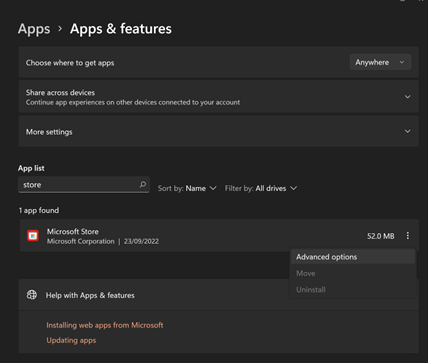Viewport: 428px width, 363px height.
Task: Click Microsoft Corporation 23/09/2022 publisher line
Action: point(103,241)
